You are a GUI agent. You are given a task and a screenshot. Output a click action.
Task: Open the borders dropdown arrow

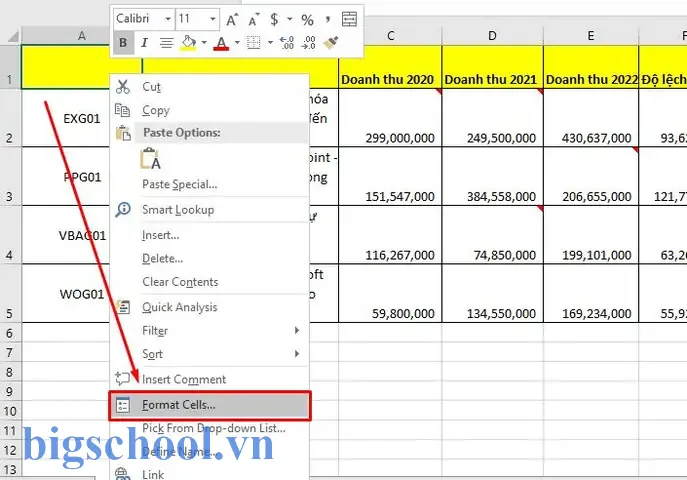click(270, 42)
